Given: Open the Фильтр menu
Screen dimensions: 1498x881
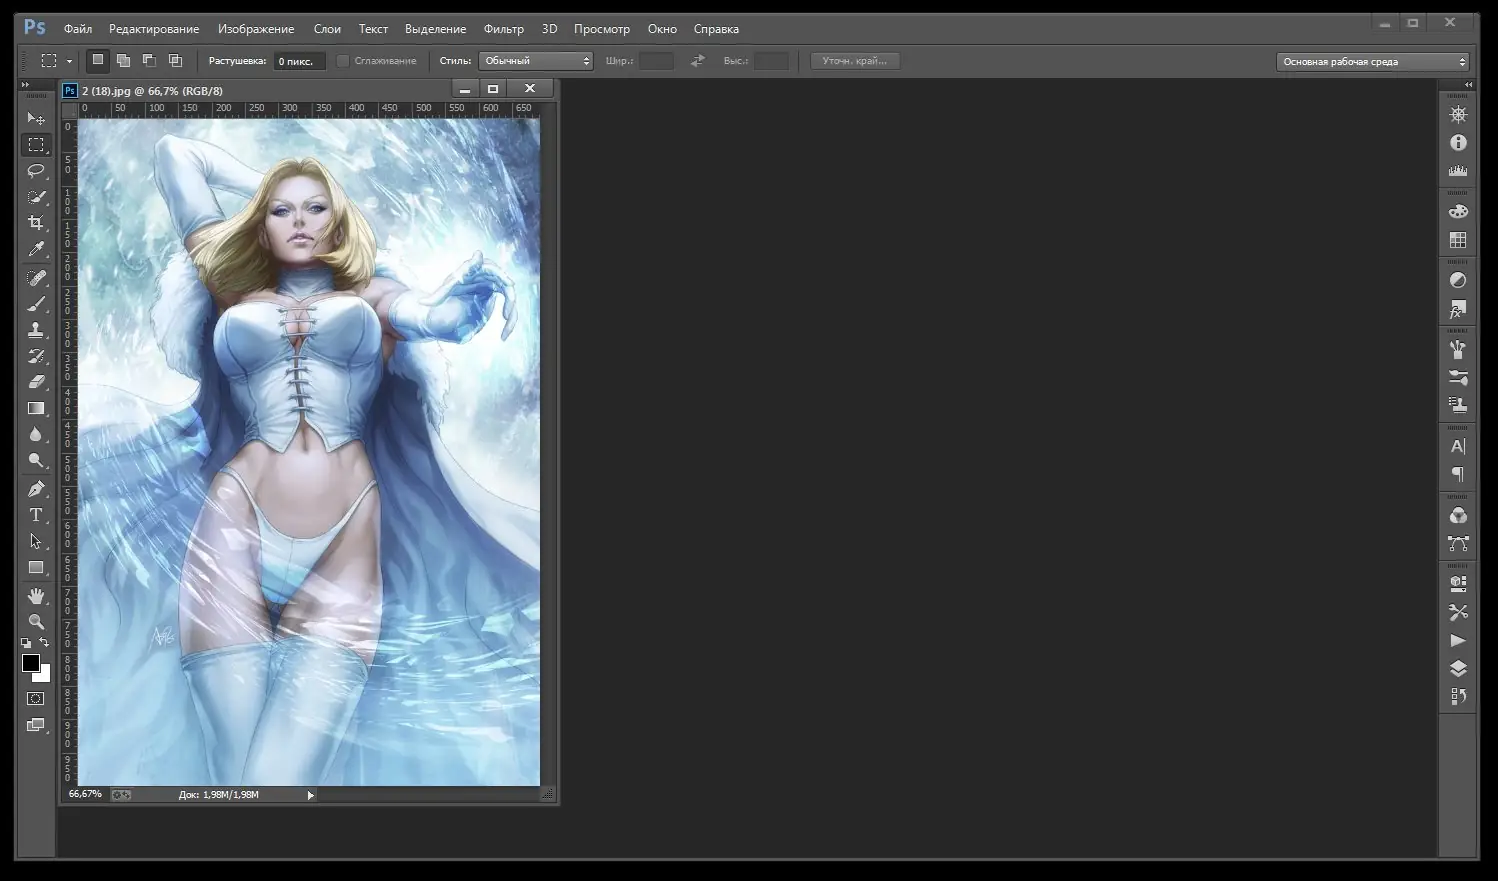Looking at the screenshot, I should point(505,29).
